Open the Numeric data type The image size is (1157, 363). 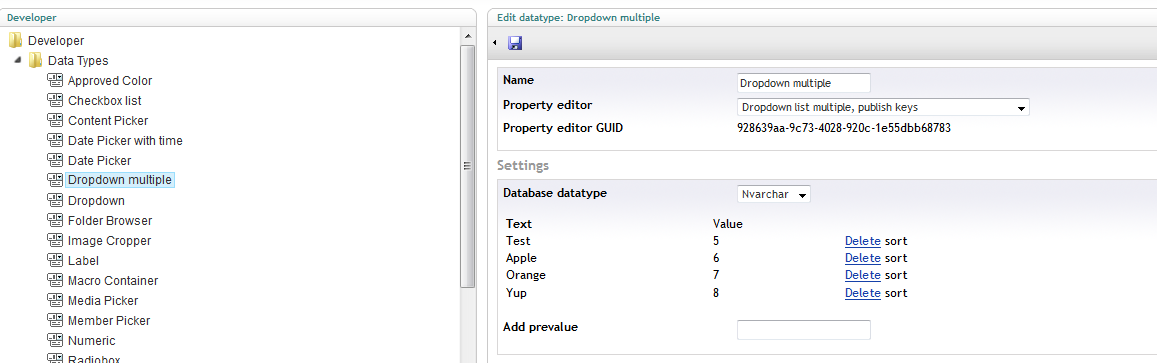point(91,340)
